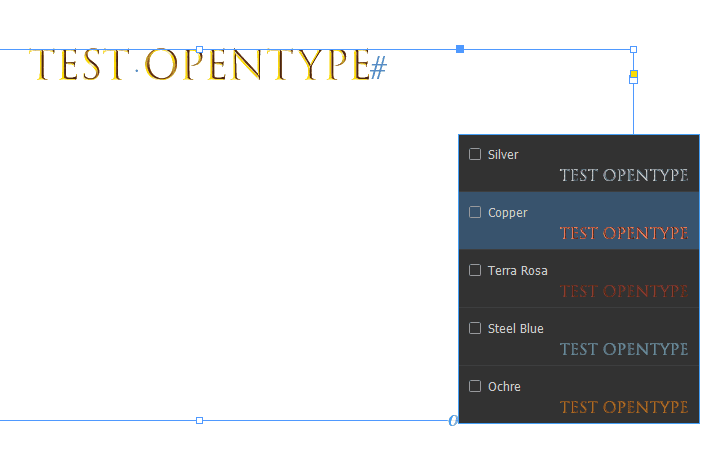
Task: Click the filled blue anchored-object square on top edge
Action: point(460,49)
